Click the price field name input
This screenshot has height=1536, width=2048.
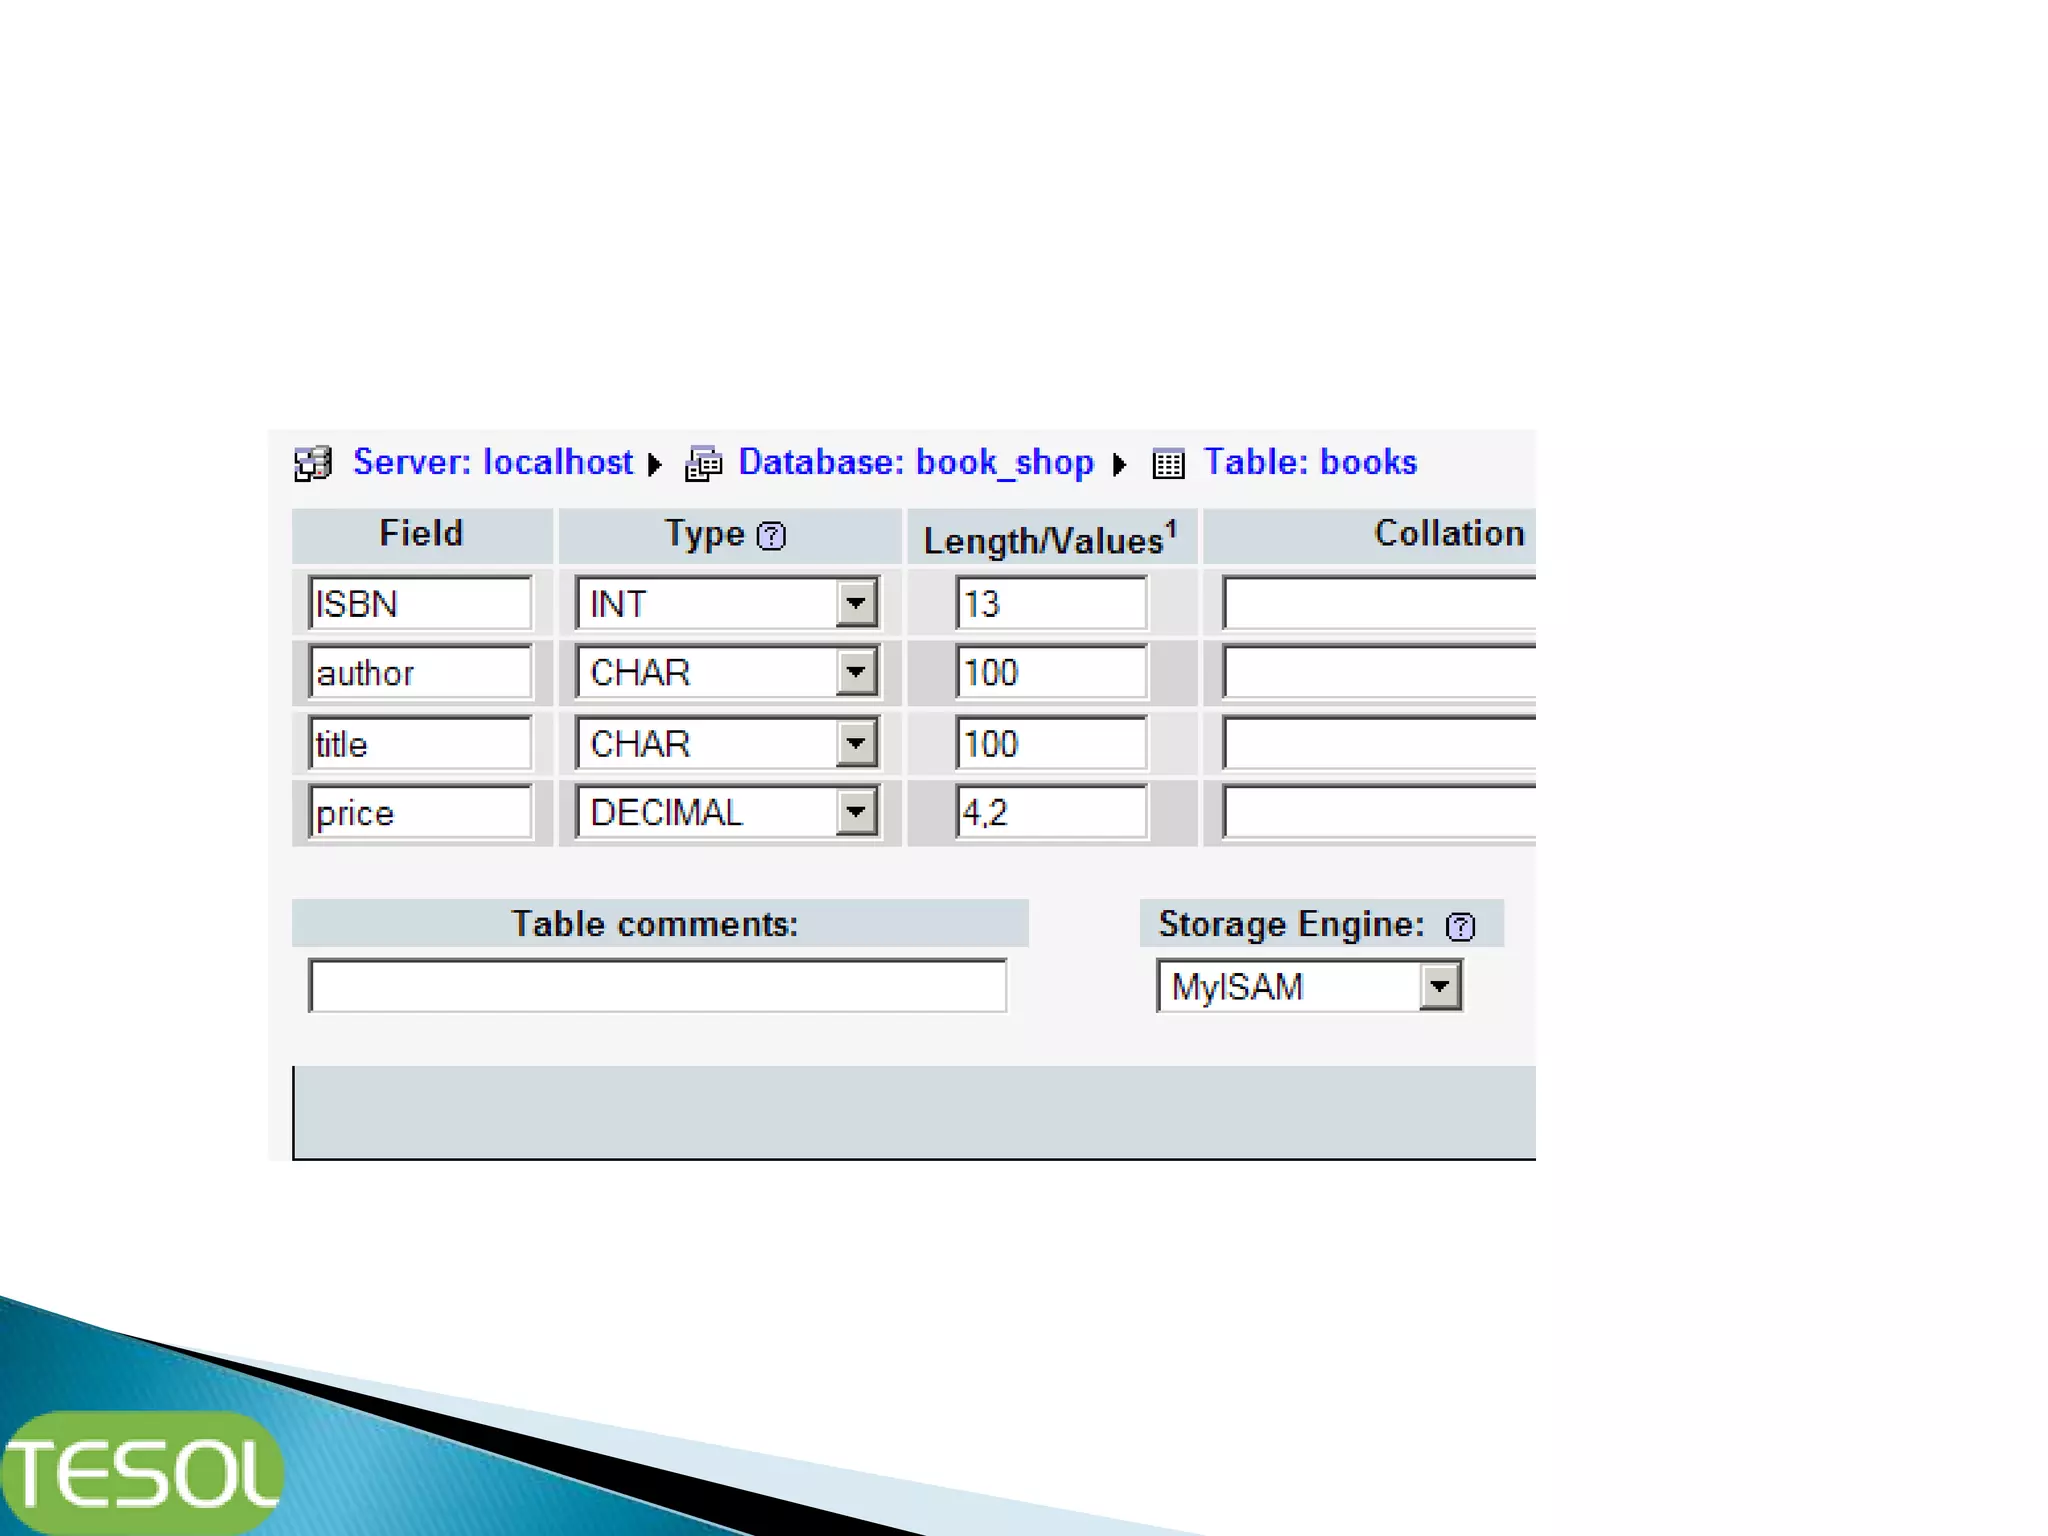(x=420, y=812)
